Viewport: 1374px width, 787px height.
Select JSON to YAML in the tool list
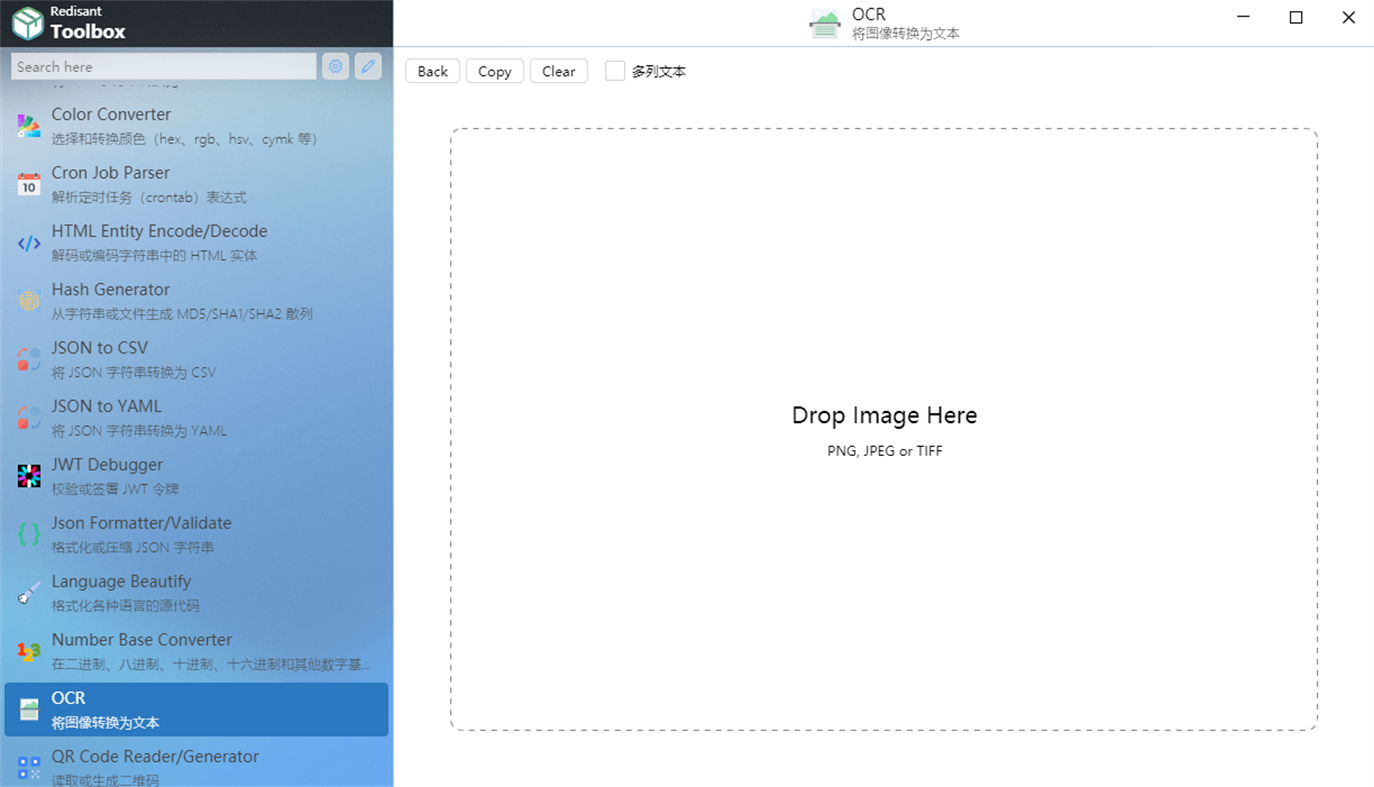[x=196, y=418]
